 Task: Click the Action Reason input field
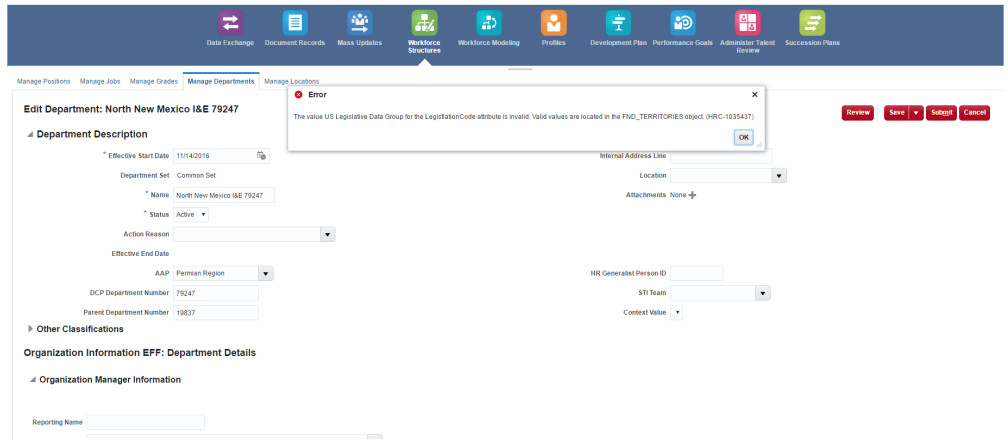[247, 234]
